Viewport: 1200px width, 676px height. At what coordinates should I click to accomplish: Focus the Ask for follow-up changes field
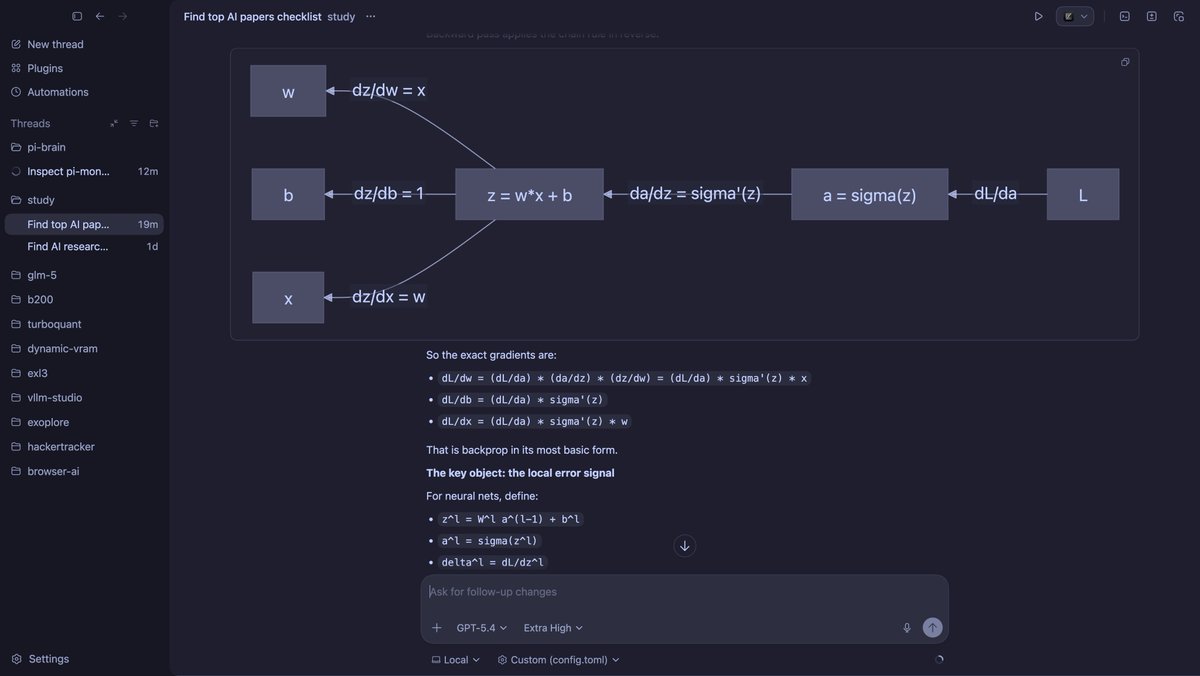[x=684, y=592]
